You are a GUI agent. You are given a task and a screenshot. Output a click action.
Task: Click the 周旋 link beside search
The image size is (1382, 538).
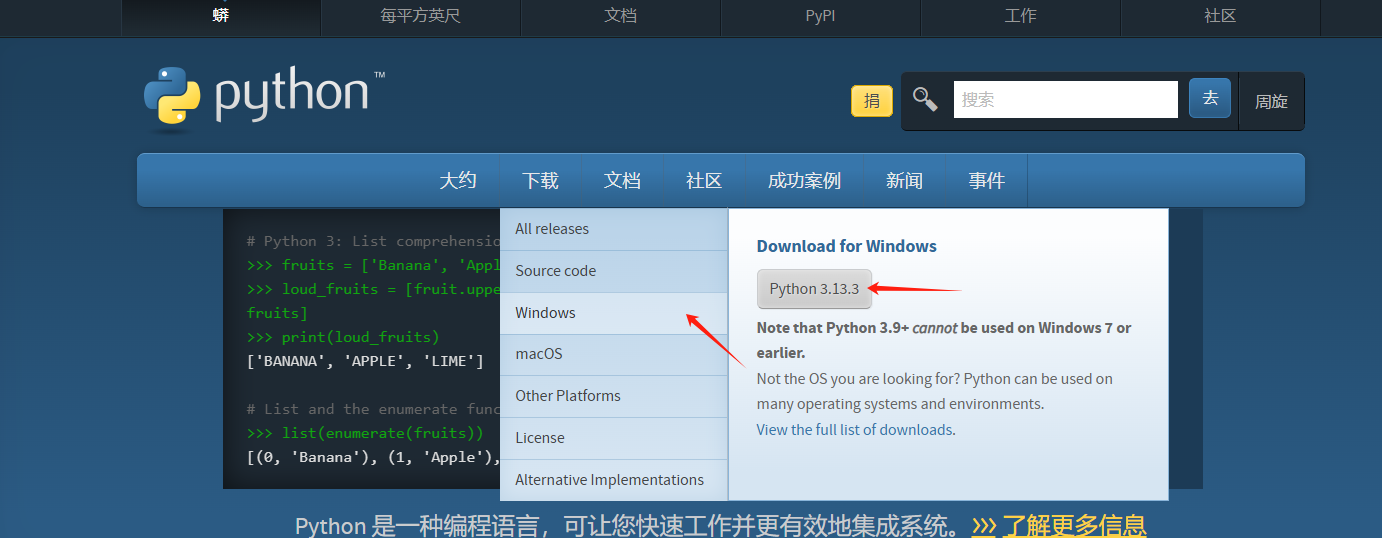(1271, 101)
